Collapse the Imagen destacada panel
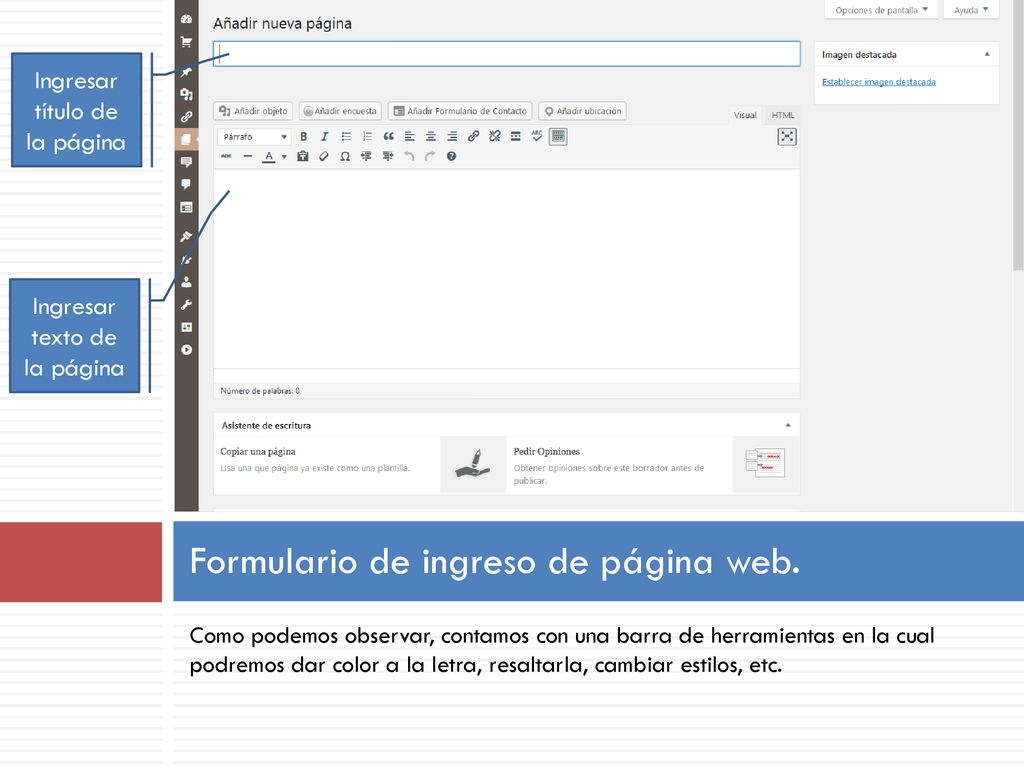 point(987,54)
